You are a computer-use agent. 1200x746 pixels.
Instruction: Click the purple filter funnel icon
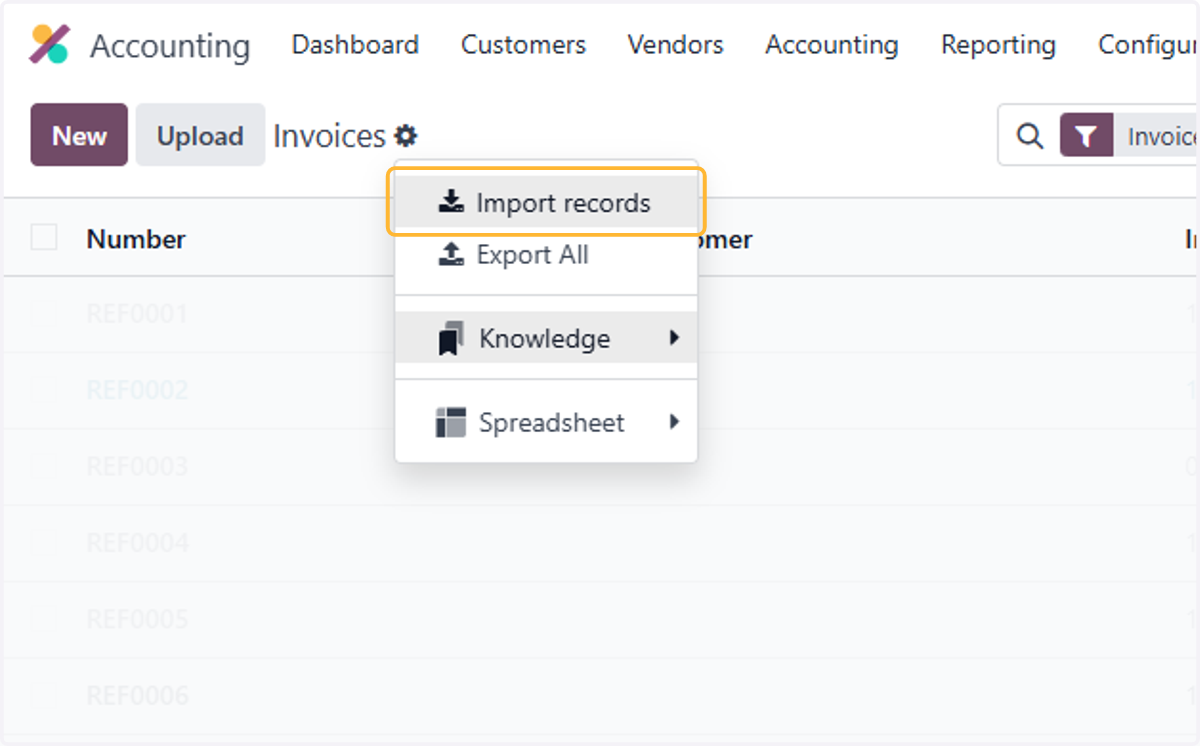click(1086, 135)
